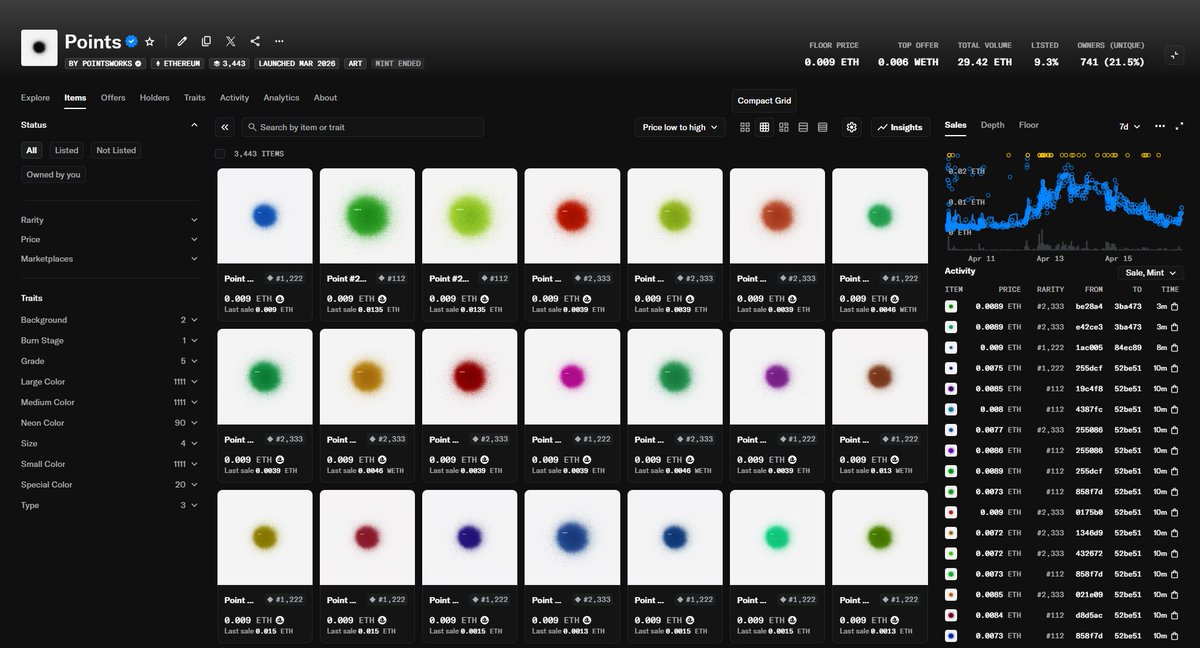
Task: Open the BY POINTSWORKS creator link
Action: point(105,63)
